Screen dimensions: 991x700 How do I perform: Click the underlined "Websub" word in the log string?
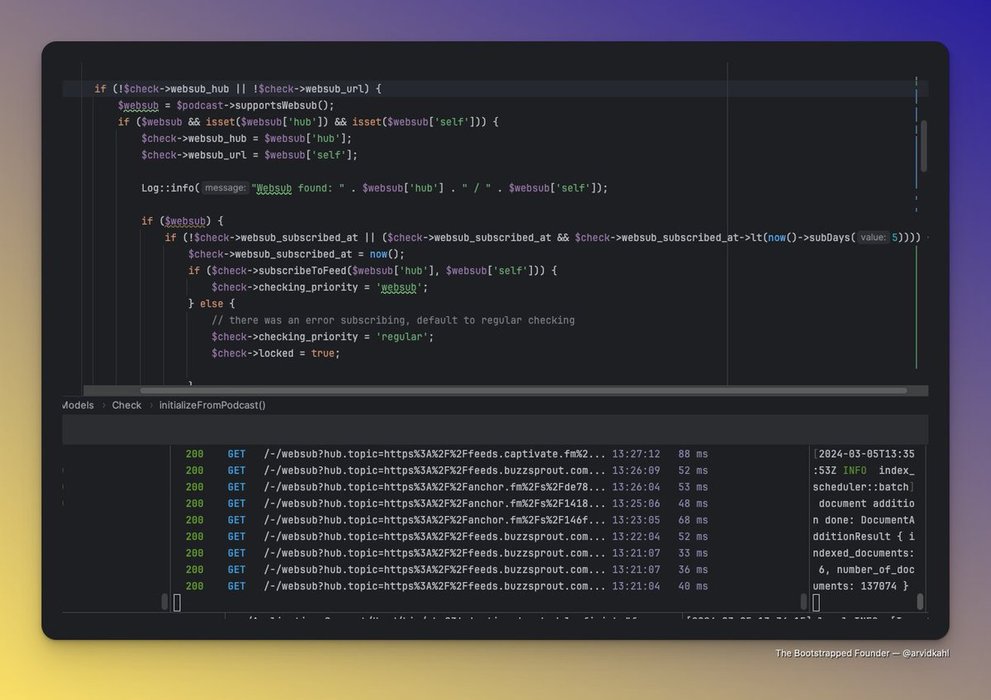pos(273,188)
